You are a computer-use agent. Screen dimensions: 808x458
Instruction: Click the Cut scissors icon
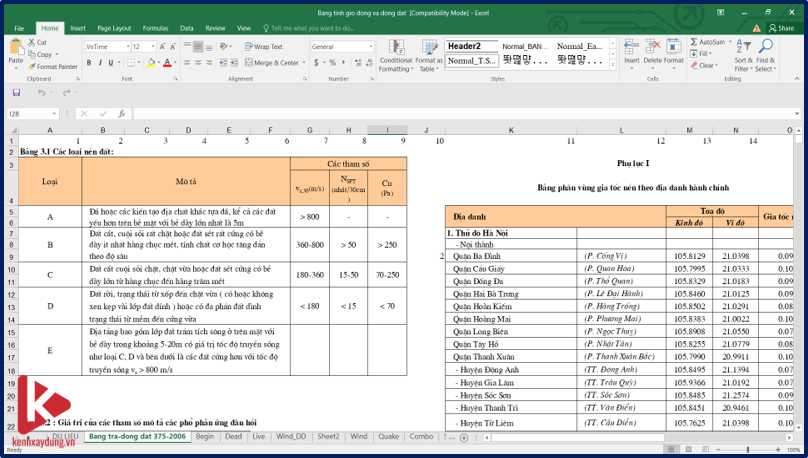pos(31,43)
